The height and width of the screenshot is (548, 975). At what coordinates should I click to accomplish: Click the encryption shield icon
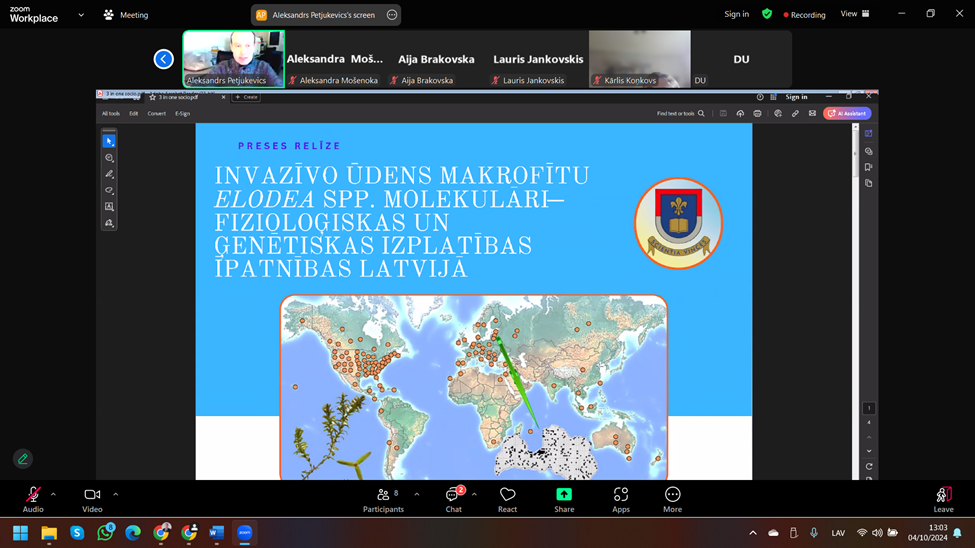click(x=767, y=14)
